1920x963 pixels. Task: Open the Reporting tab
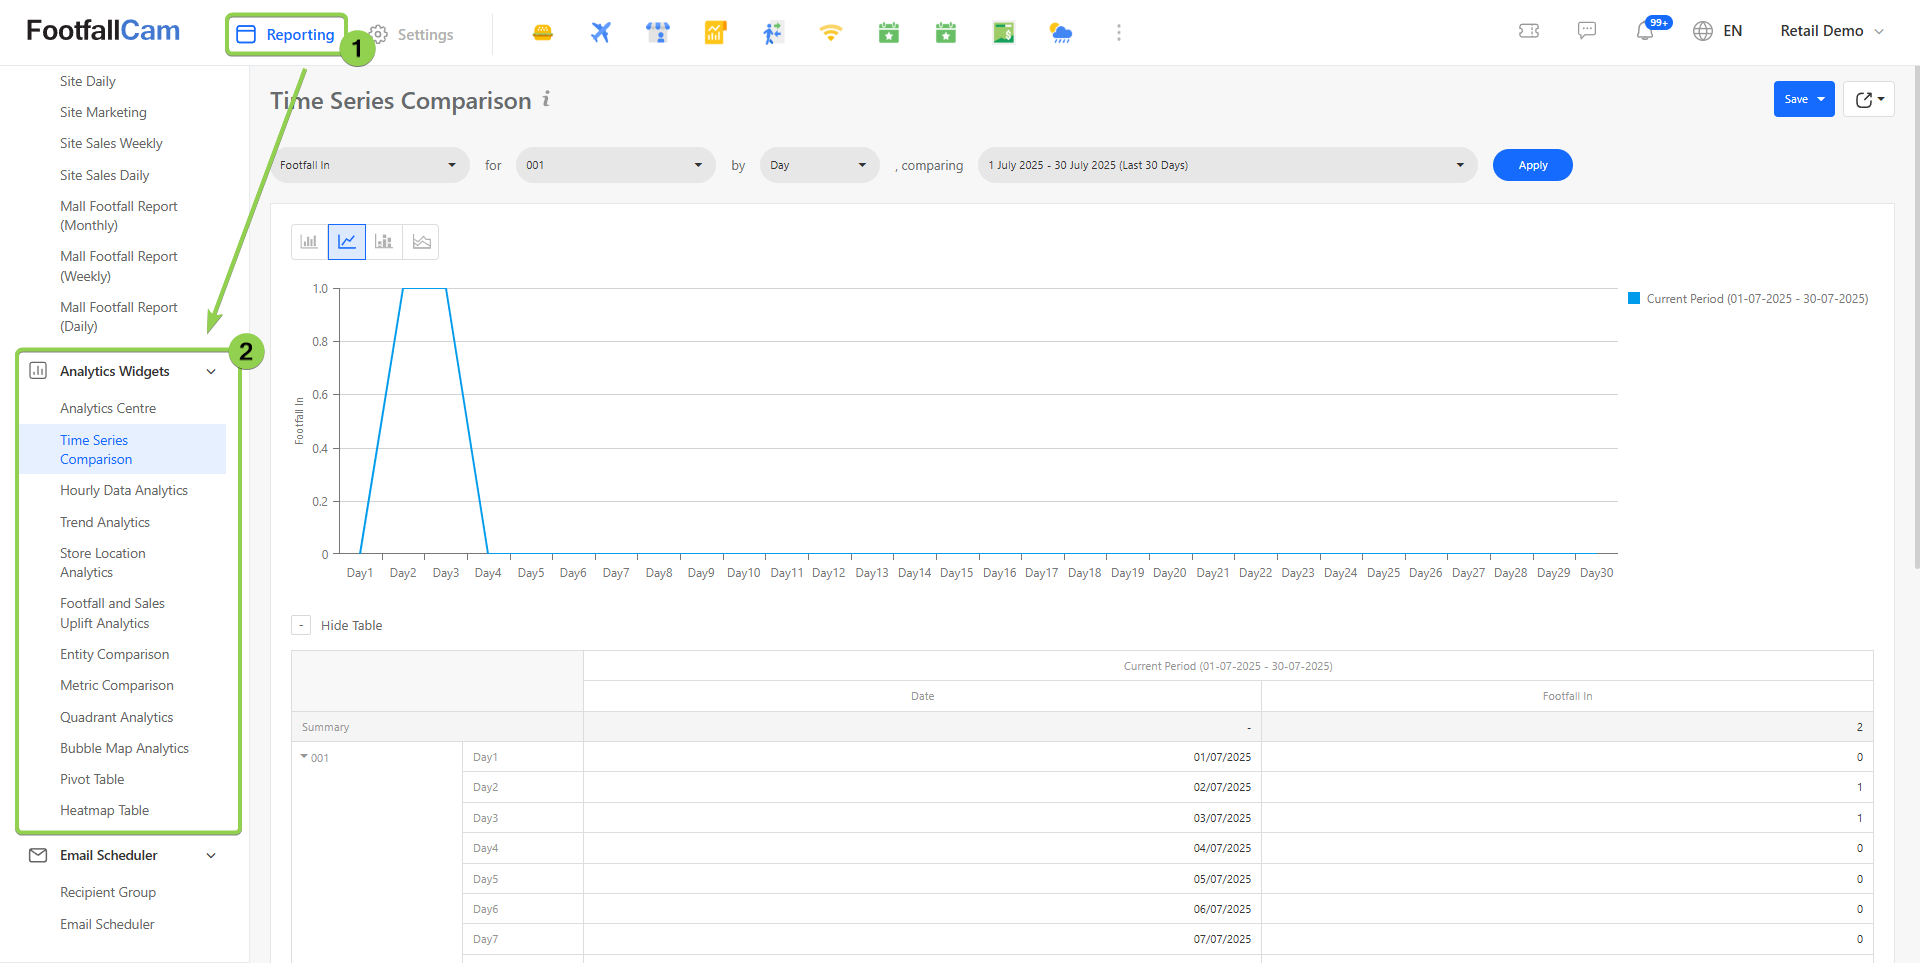(287, 35)
